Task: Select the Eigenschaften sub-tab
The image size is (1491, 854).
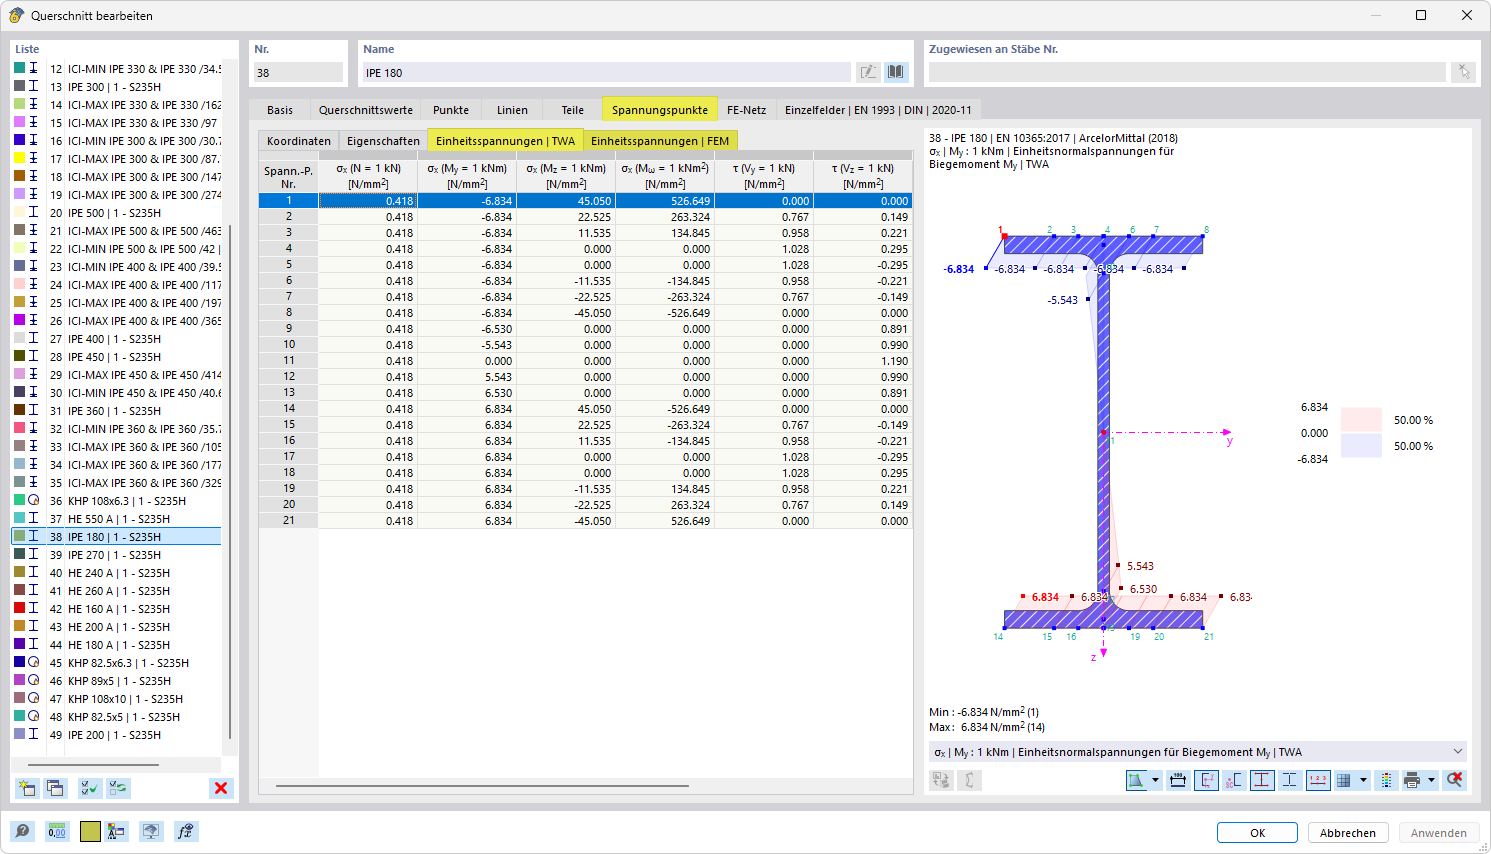Action: click(383, 141)
